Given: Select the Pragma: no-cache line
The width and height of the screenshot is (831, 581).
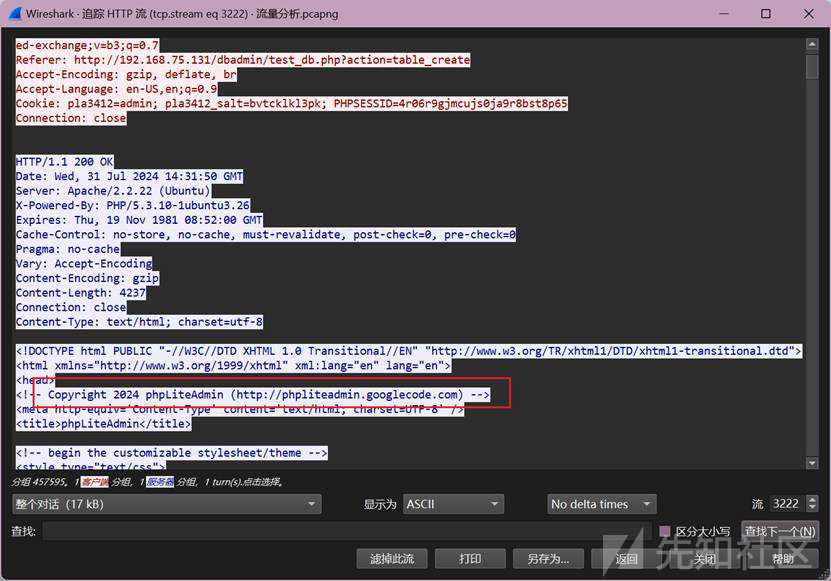Looking at the screenshot, I should pos(68,249).
